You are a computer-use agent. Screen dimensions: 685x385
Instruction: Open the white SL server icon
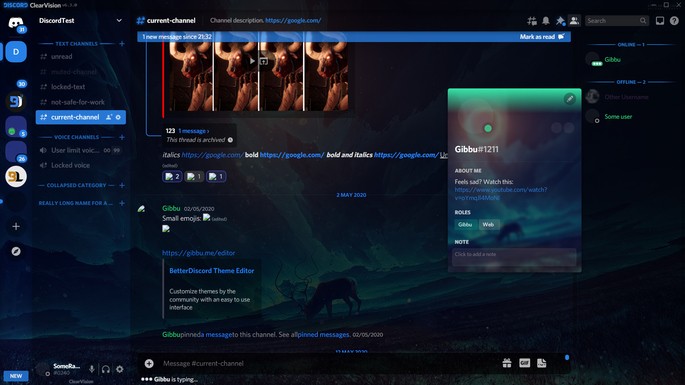tap(16, 177)
